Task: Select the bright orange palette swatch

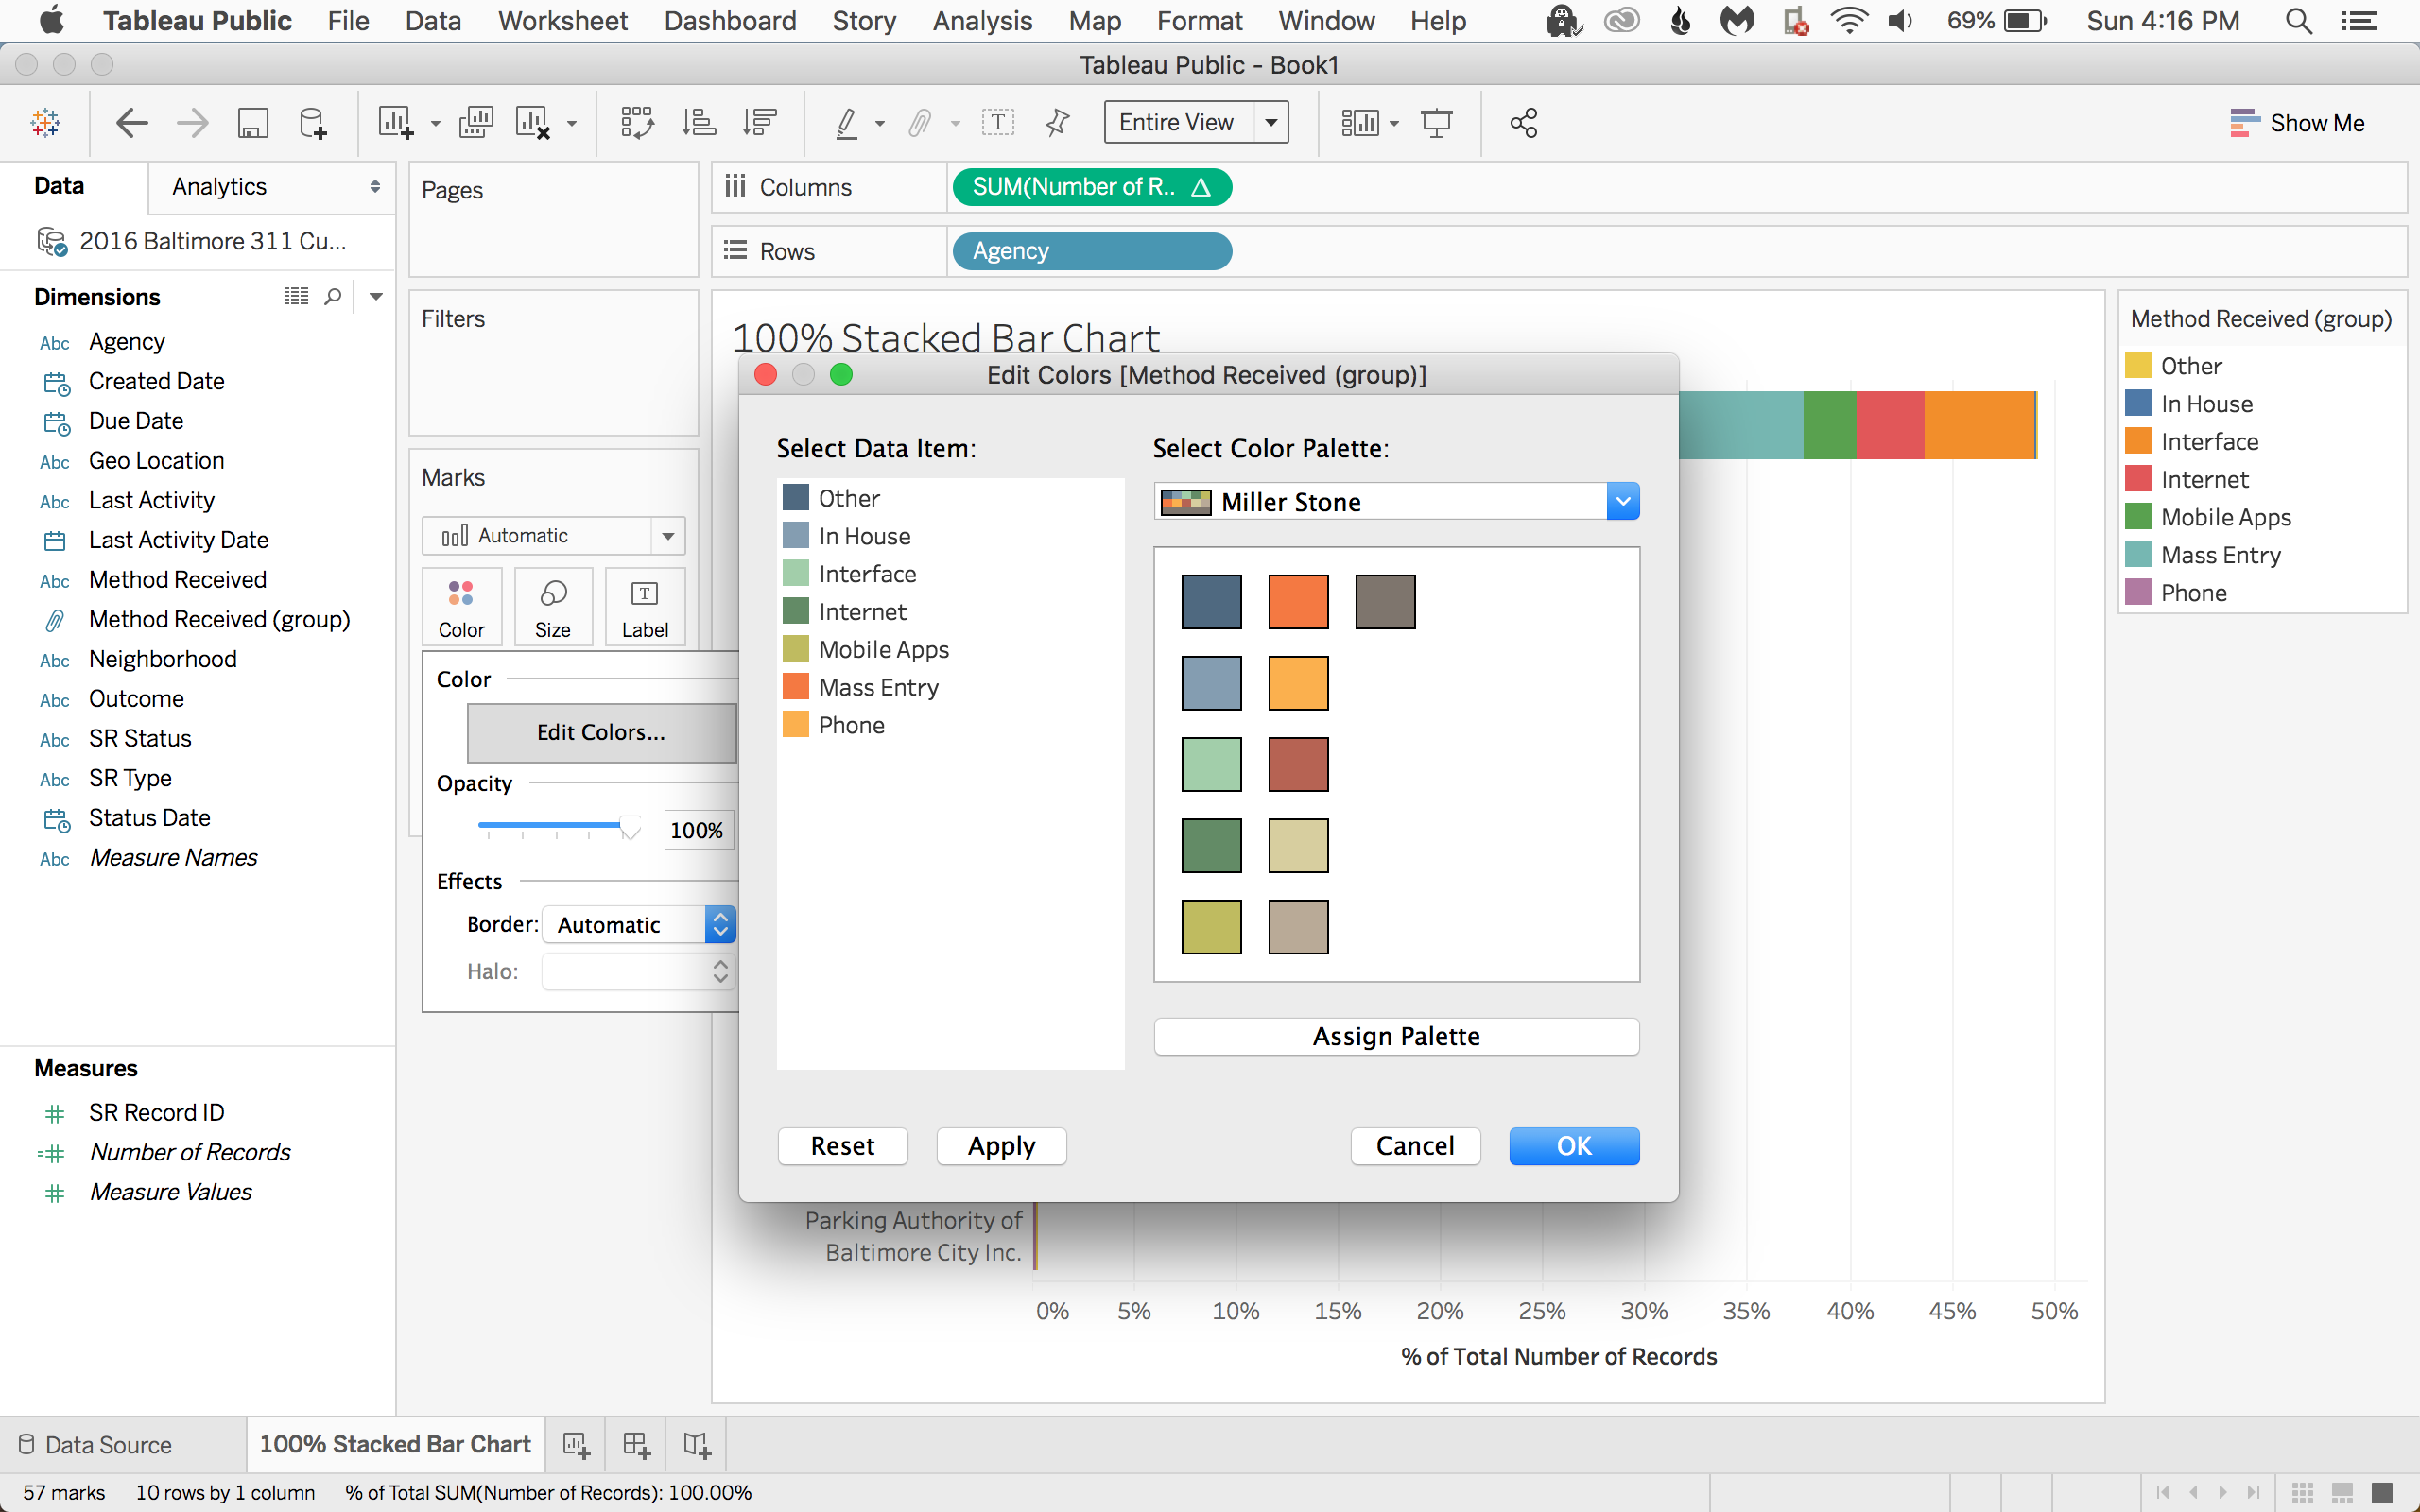Action: pos(1298,602)
